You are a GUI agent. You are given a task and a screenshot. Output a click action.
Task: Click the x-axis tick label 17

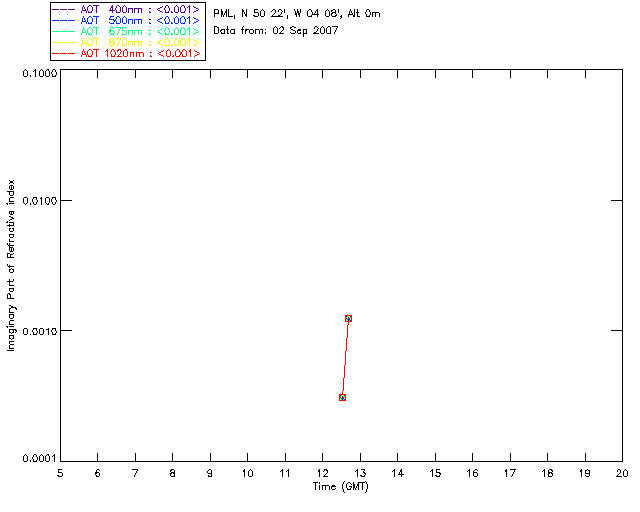[510, 473]
